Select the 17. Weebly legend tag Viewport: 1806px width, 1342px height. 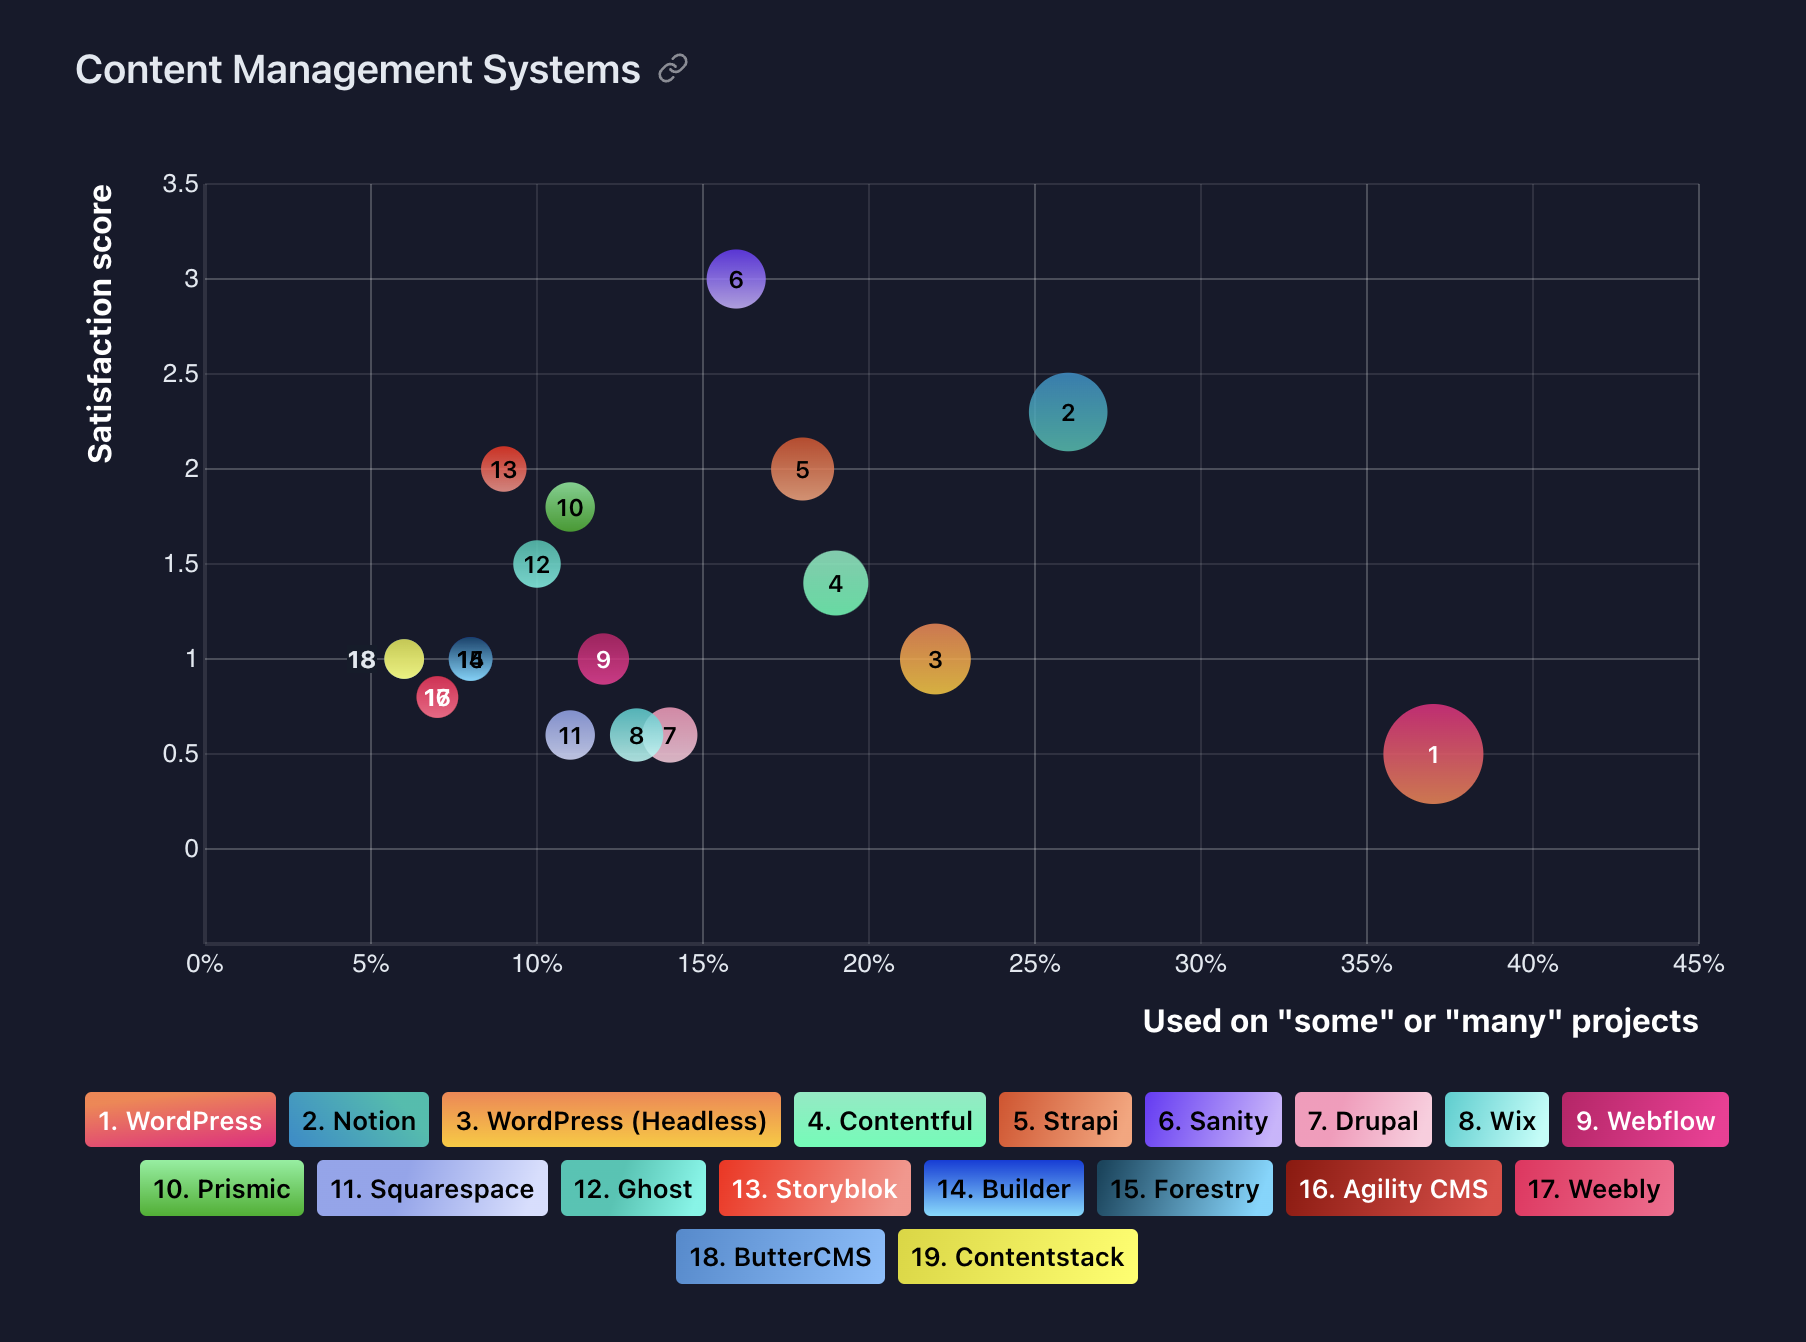[1594, 1188]
